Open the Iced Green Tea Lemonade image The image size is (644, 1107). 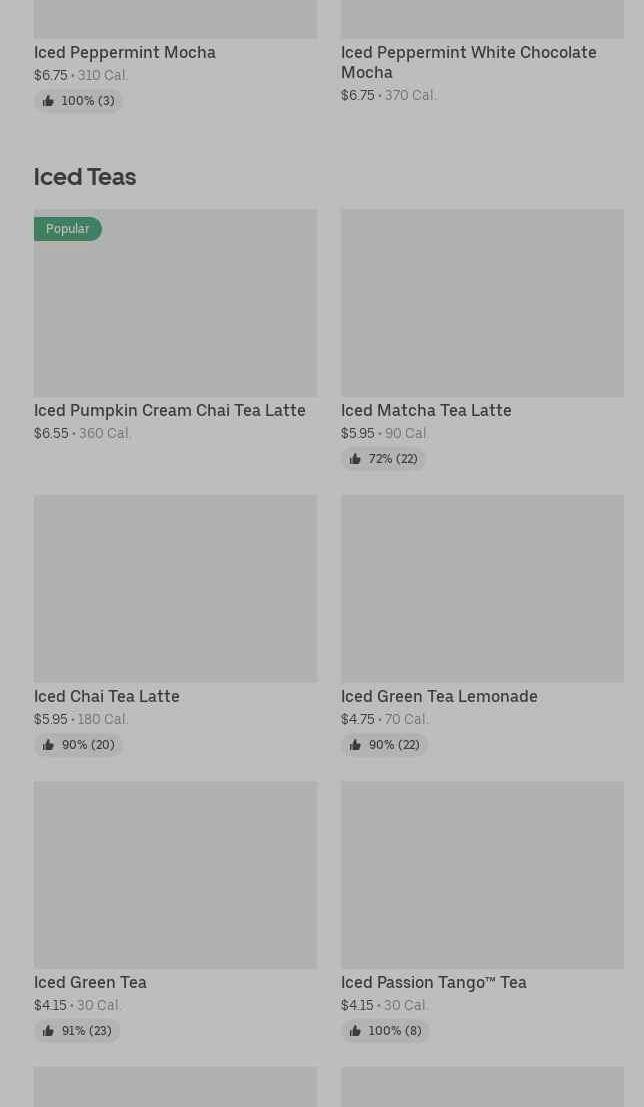[x=482, y=588]
